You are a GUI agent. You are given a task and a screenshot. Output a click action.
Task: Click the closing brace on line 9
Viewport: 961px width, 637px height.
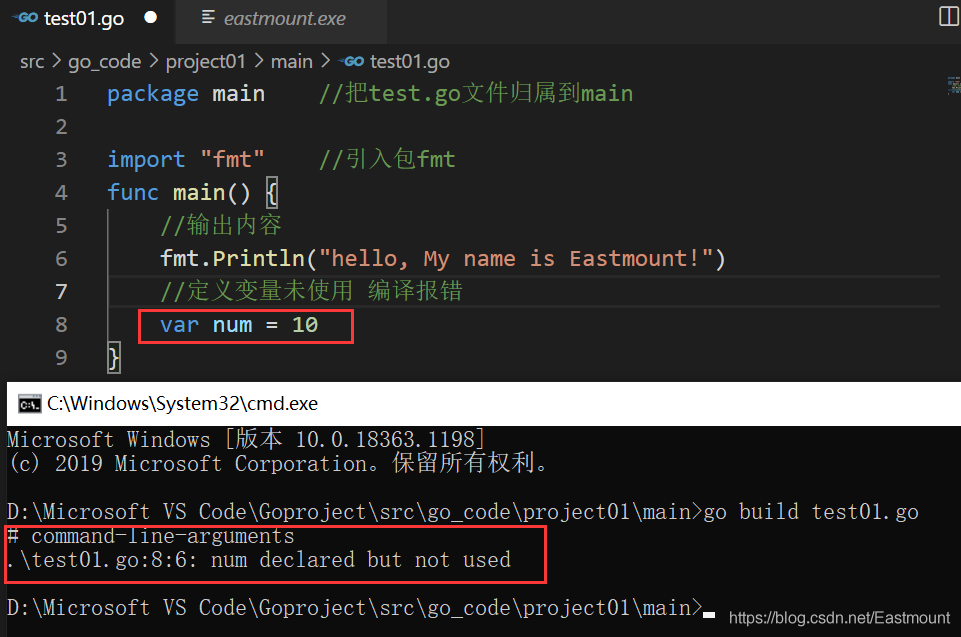[114, 358]
